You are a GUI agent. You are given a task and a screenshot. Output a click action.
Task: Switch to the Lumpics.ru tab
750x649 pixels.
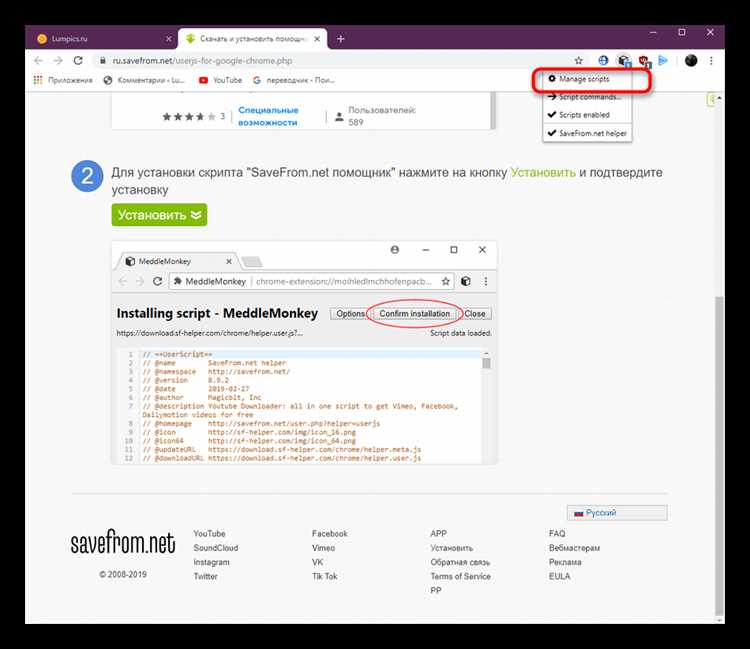[x=102, y=39]
